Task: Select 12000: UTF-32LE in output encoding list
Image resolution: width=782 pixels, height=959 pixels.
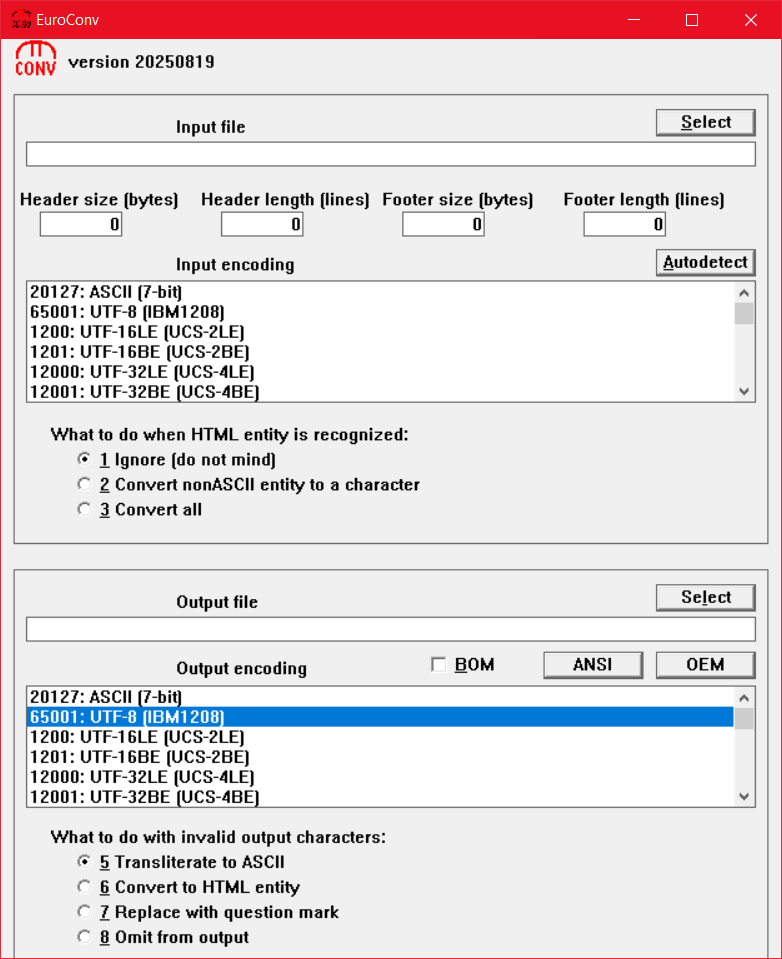Action: pyautogui.click(x=141, y=777)
